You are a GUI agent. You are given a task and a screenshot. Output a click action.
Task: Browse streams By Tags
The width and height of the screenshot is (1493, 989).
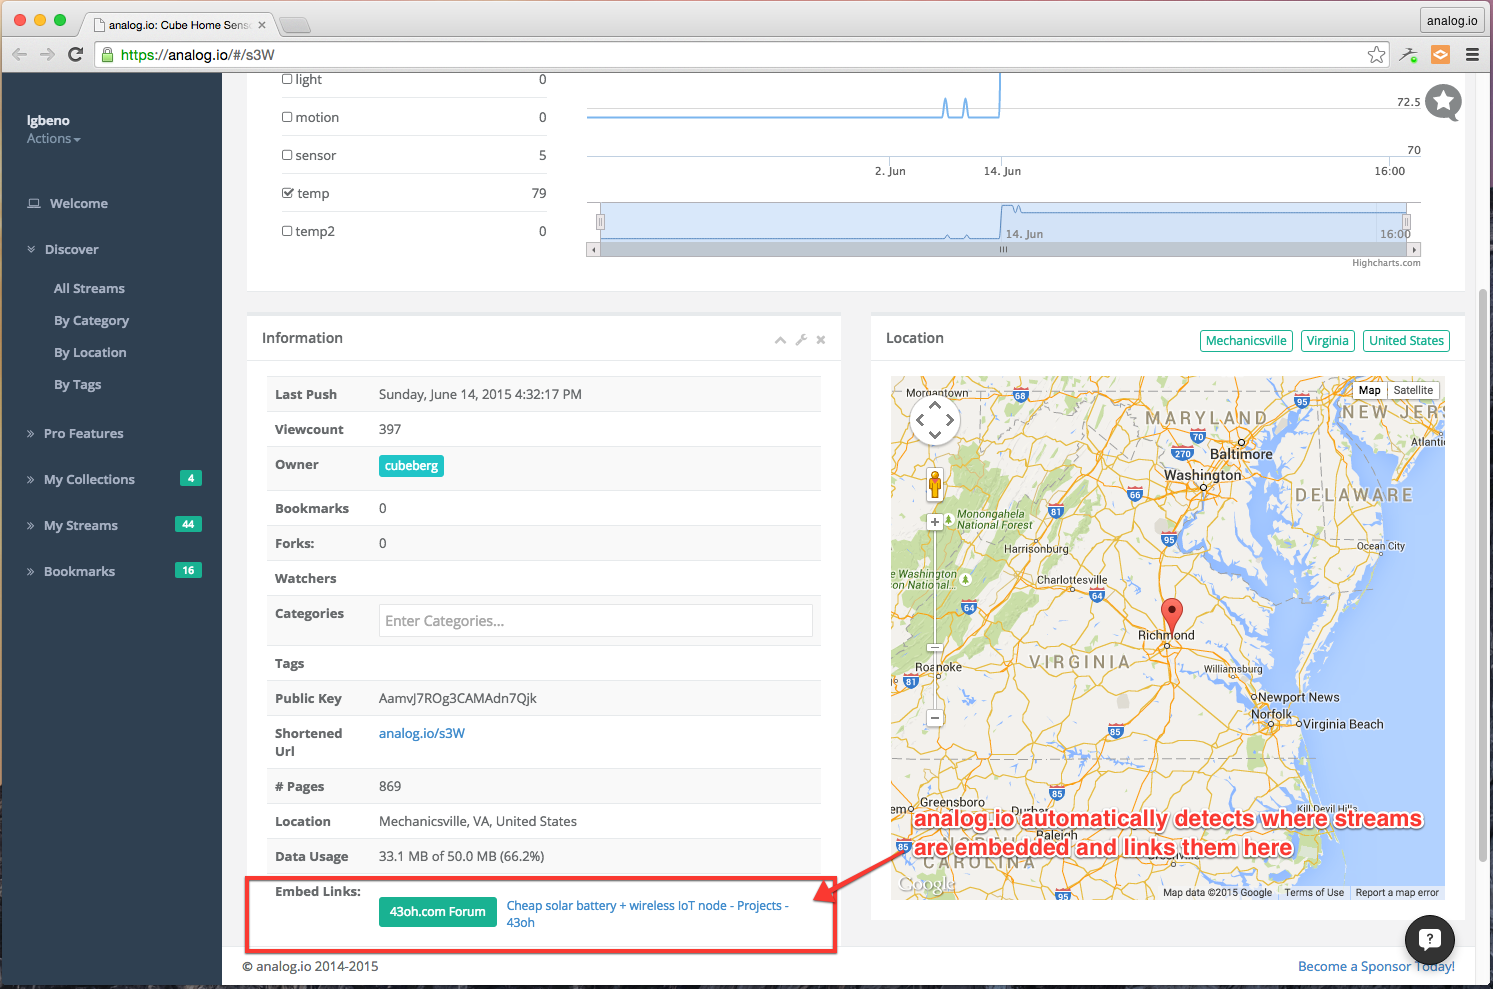tap(77, 384)
